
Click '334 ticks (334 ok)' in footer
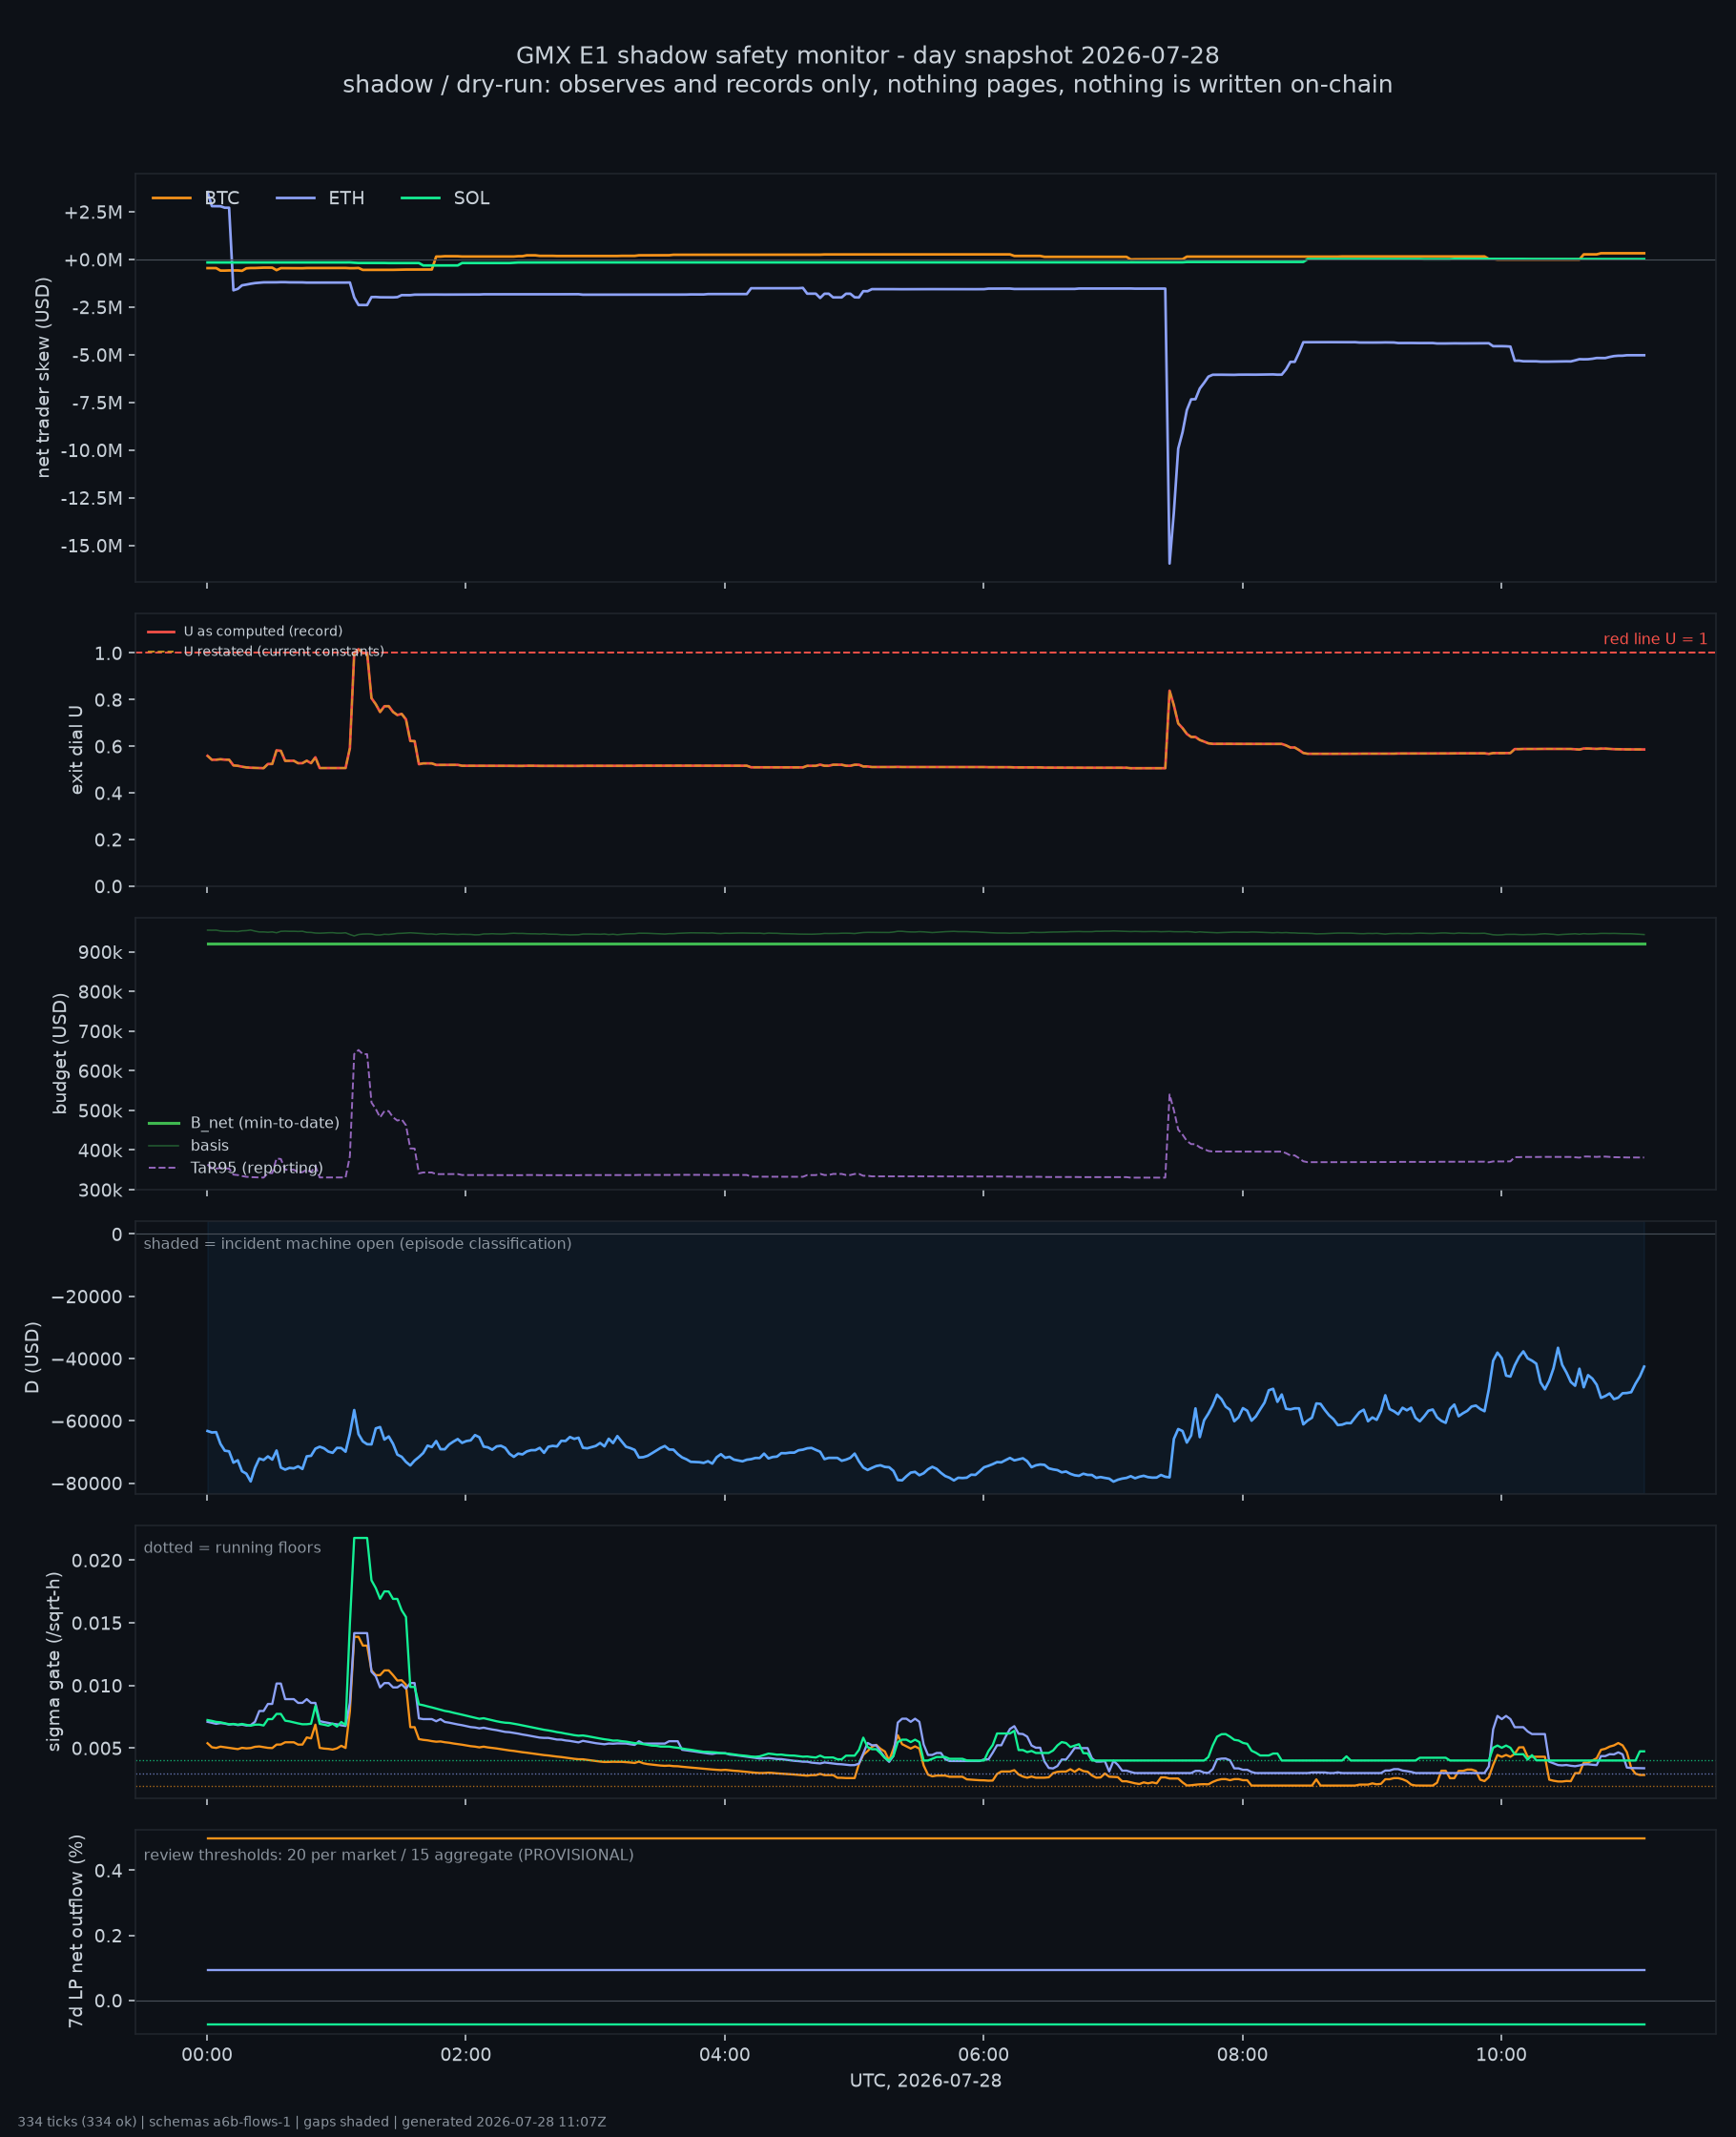(77, 2122)
